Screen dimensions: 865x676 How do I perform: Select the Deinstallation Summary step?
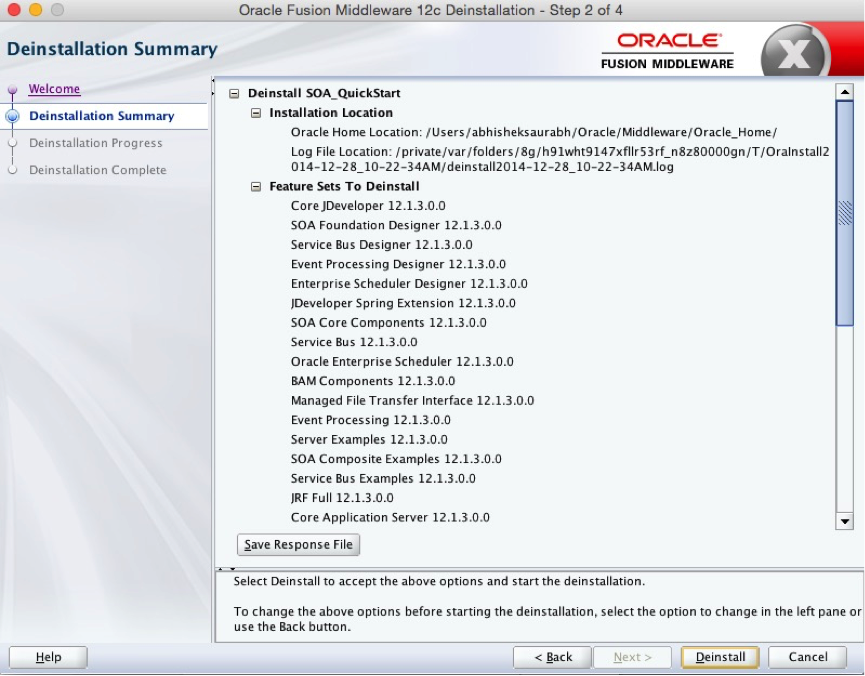tap(102, 116)
